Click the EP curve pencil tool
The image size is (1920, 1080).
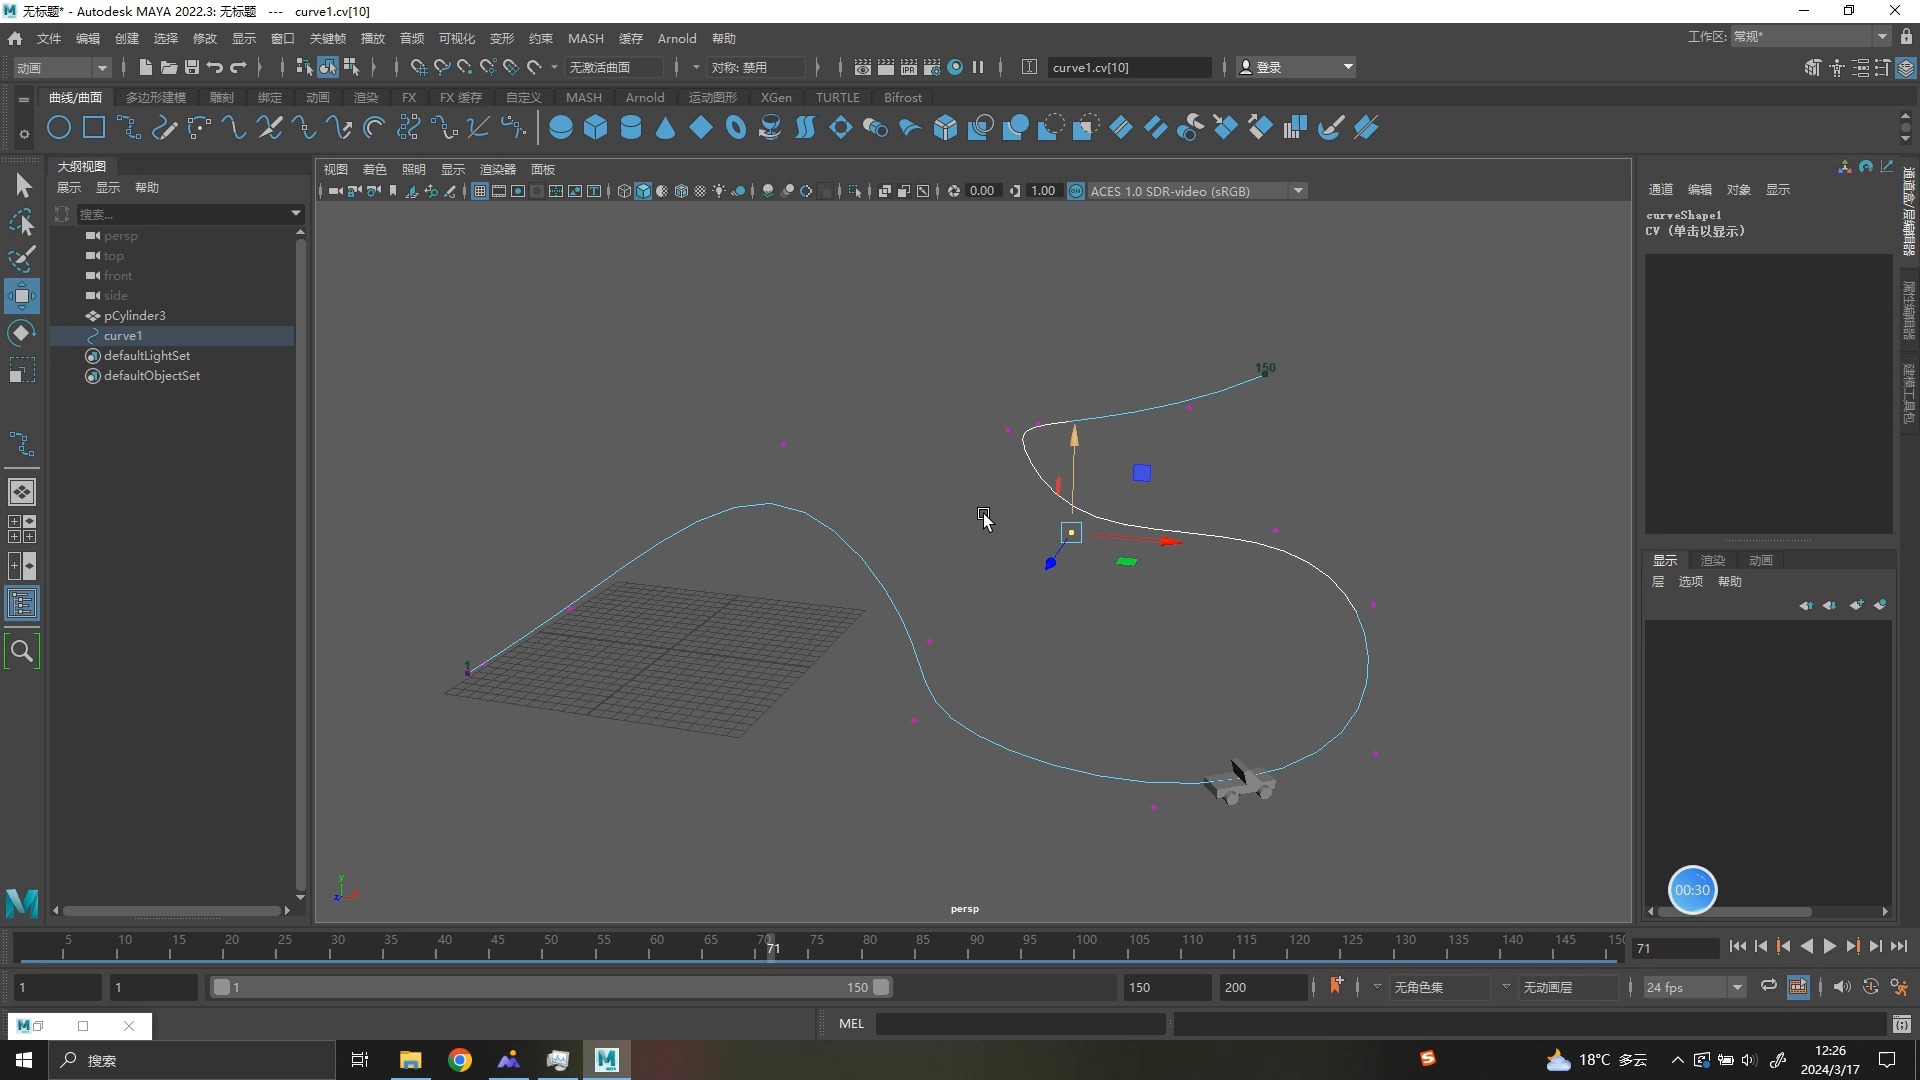coord(164,128)
